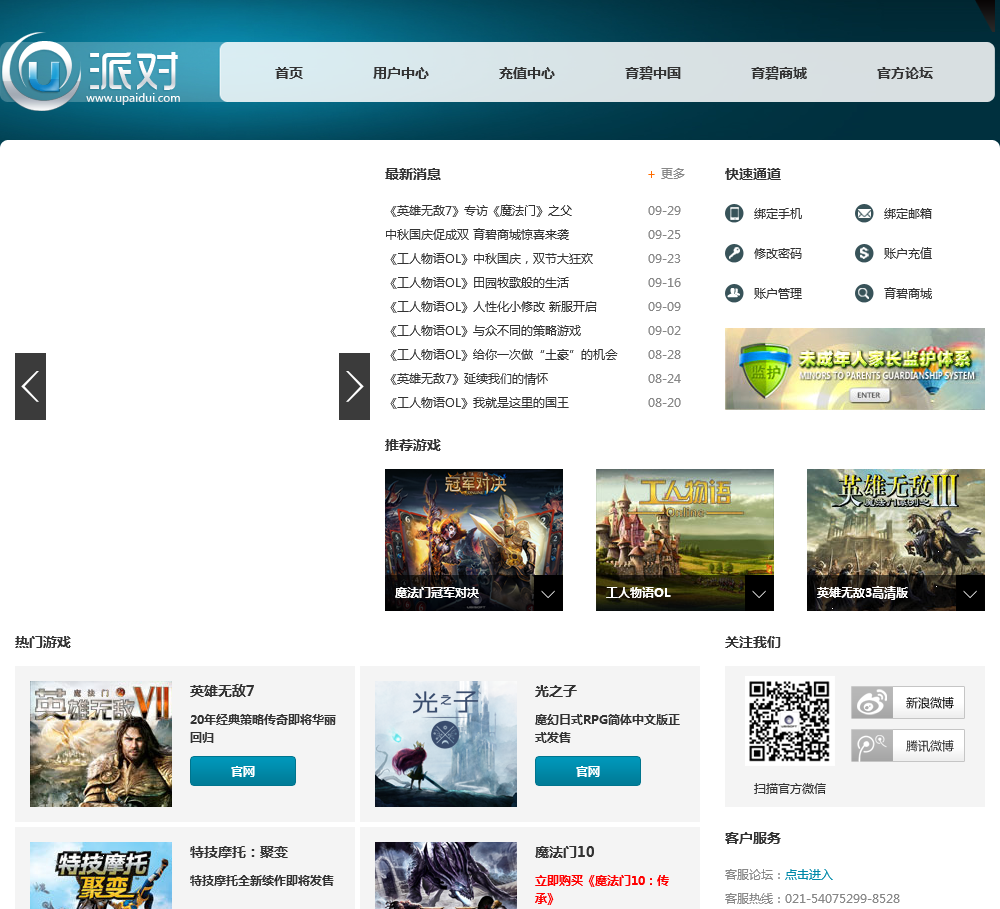
Task: Open the 充值中心 navigation item
Action: [x=527, y=73]
